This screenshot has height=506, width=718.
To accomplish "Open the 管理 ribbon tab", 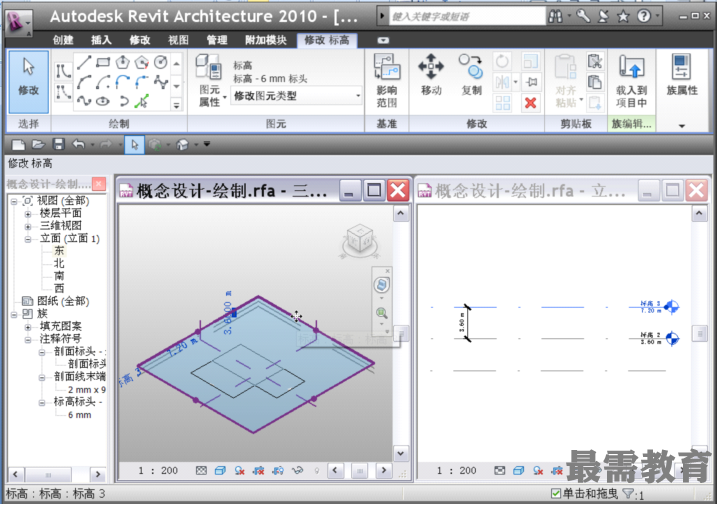I will coord(217,40).
